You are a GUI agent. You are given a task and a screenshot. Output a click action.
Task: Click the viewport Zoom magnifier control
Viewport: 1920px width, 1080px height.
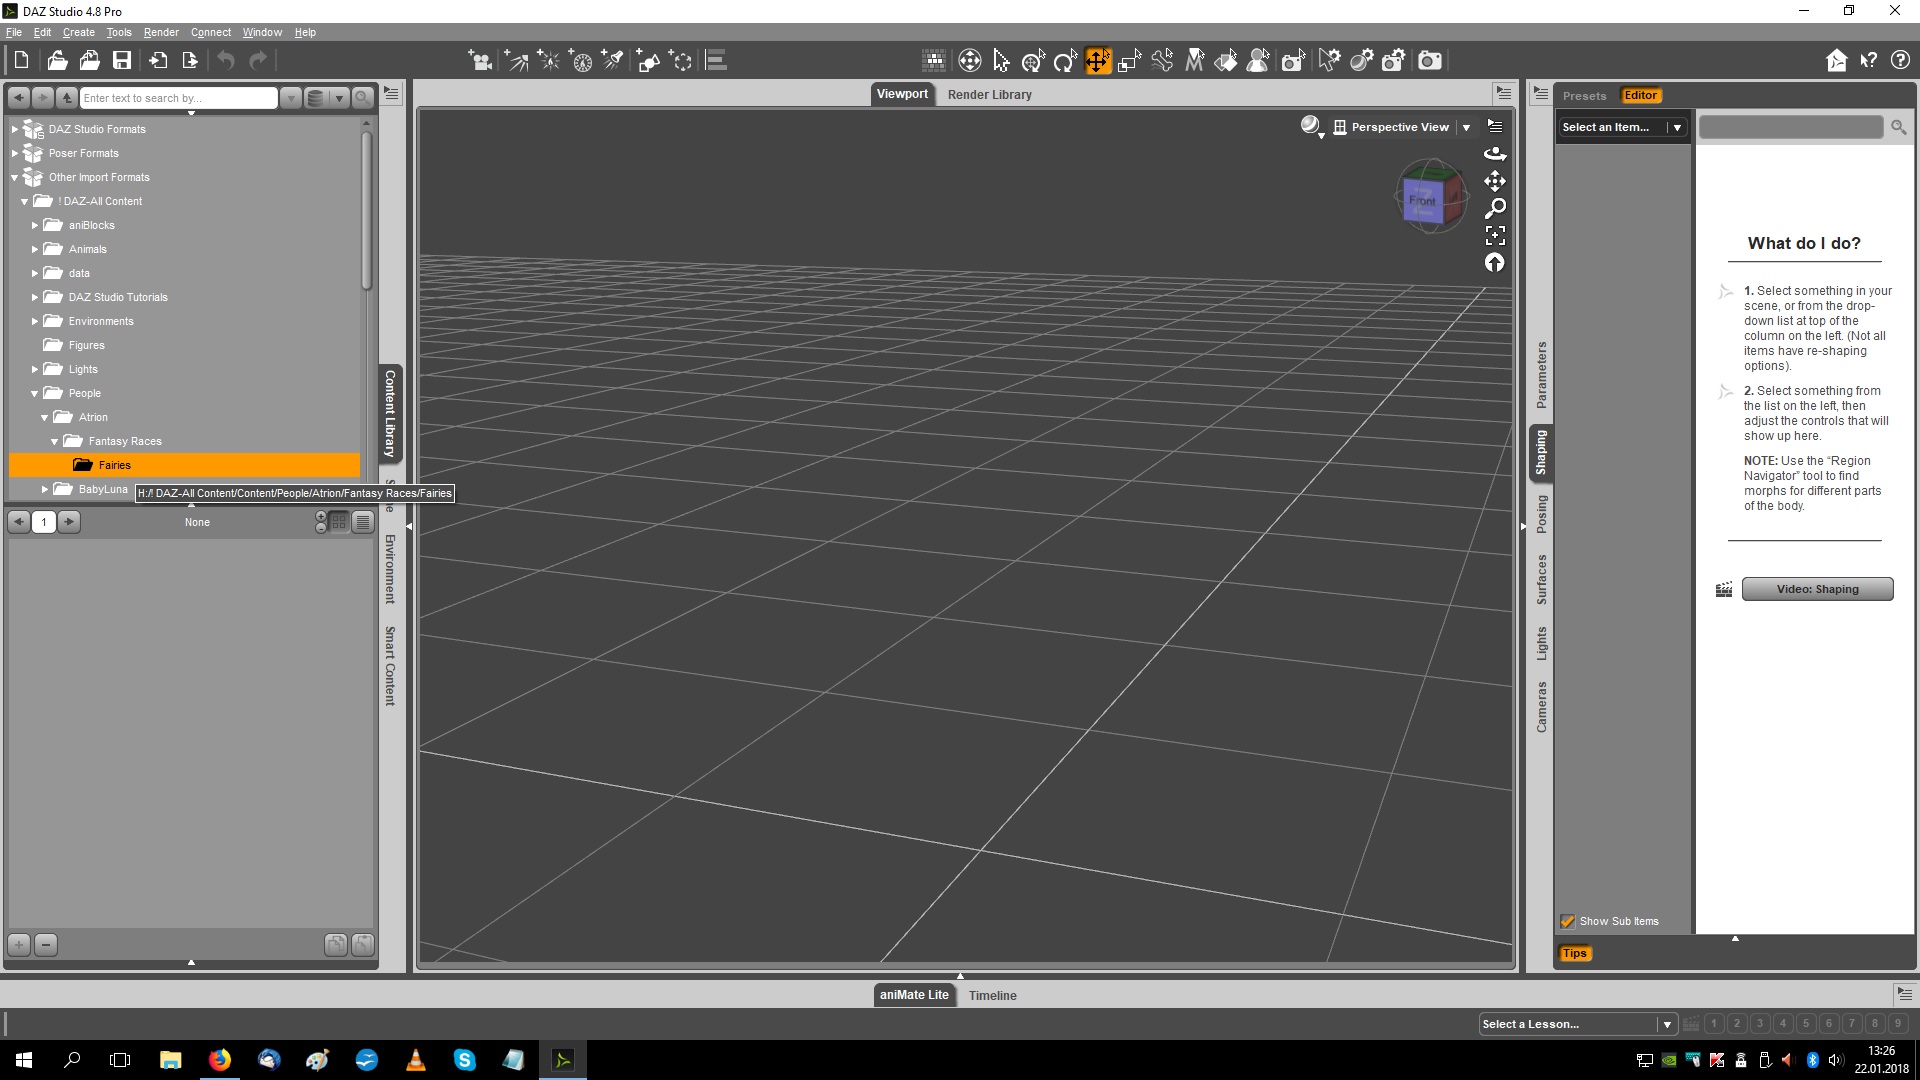click(x=1495, y=208)
